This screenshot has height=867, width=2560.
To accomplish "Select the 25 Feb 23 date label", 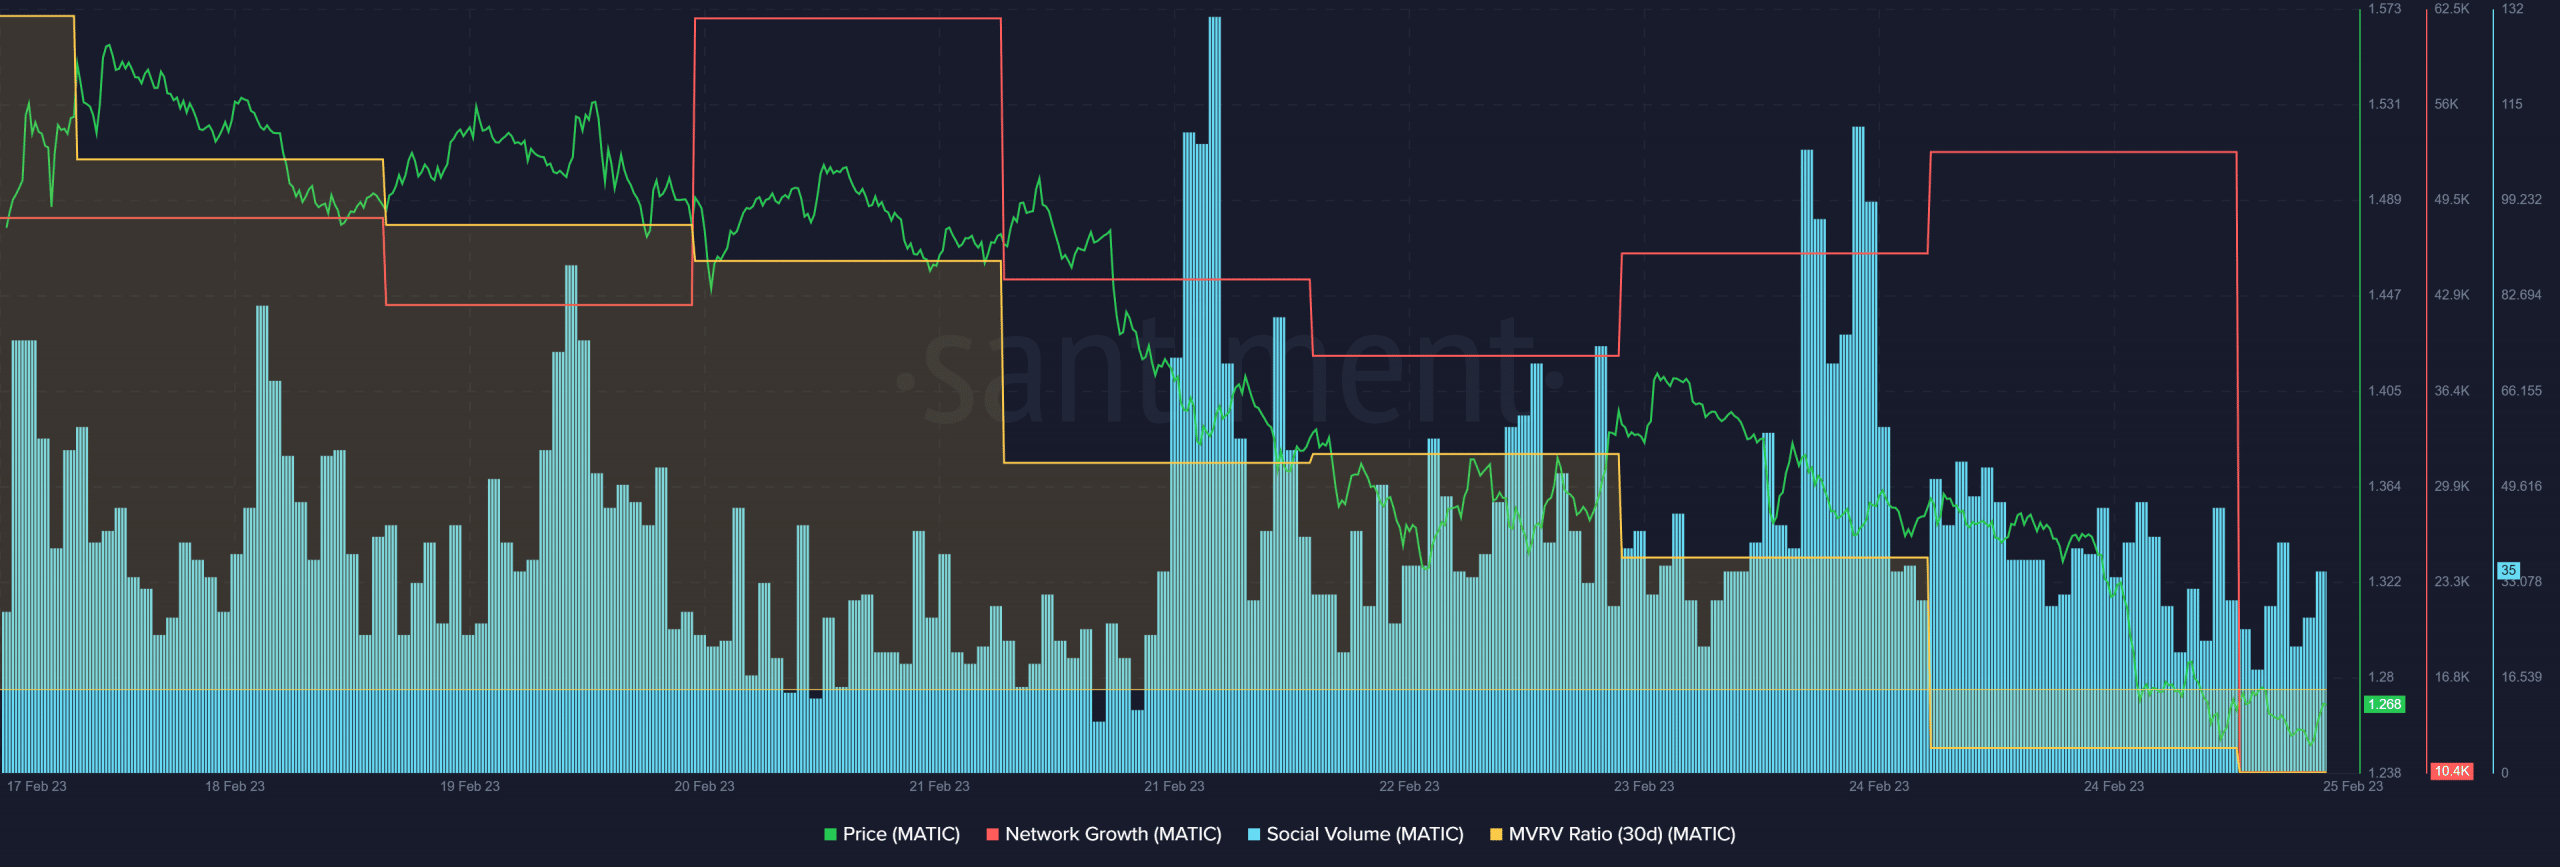I will (x=2352, y=786).
